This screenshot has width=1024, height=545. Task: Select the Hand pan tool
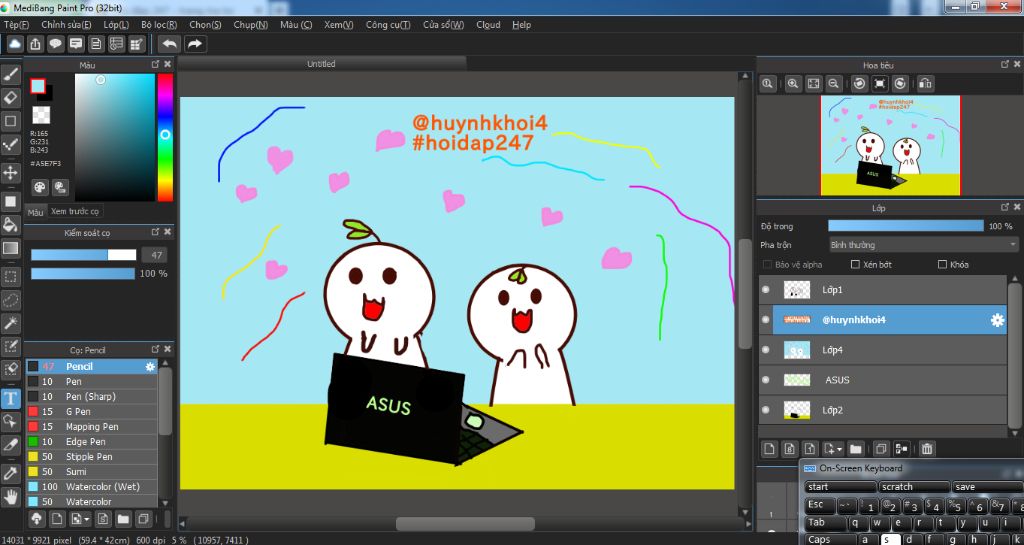pos(10,497)
